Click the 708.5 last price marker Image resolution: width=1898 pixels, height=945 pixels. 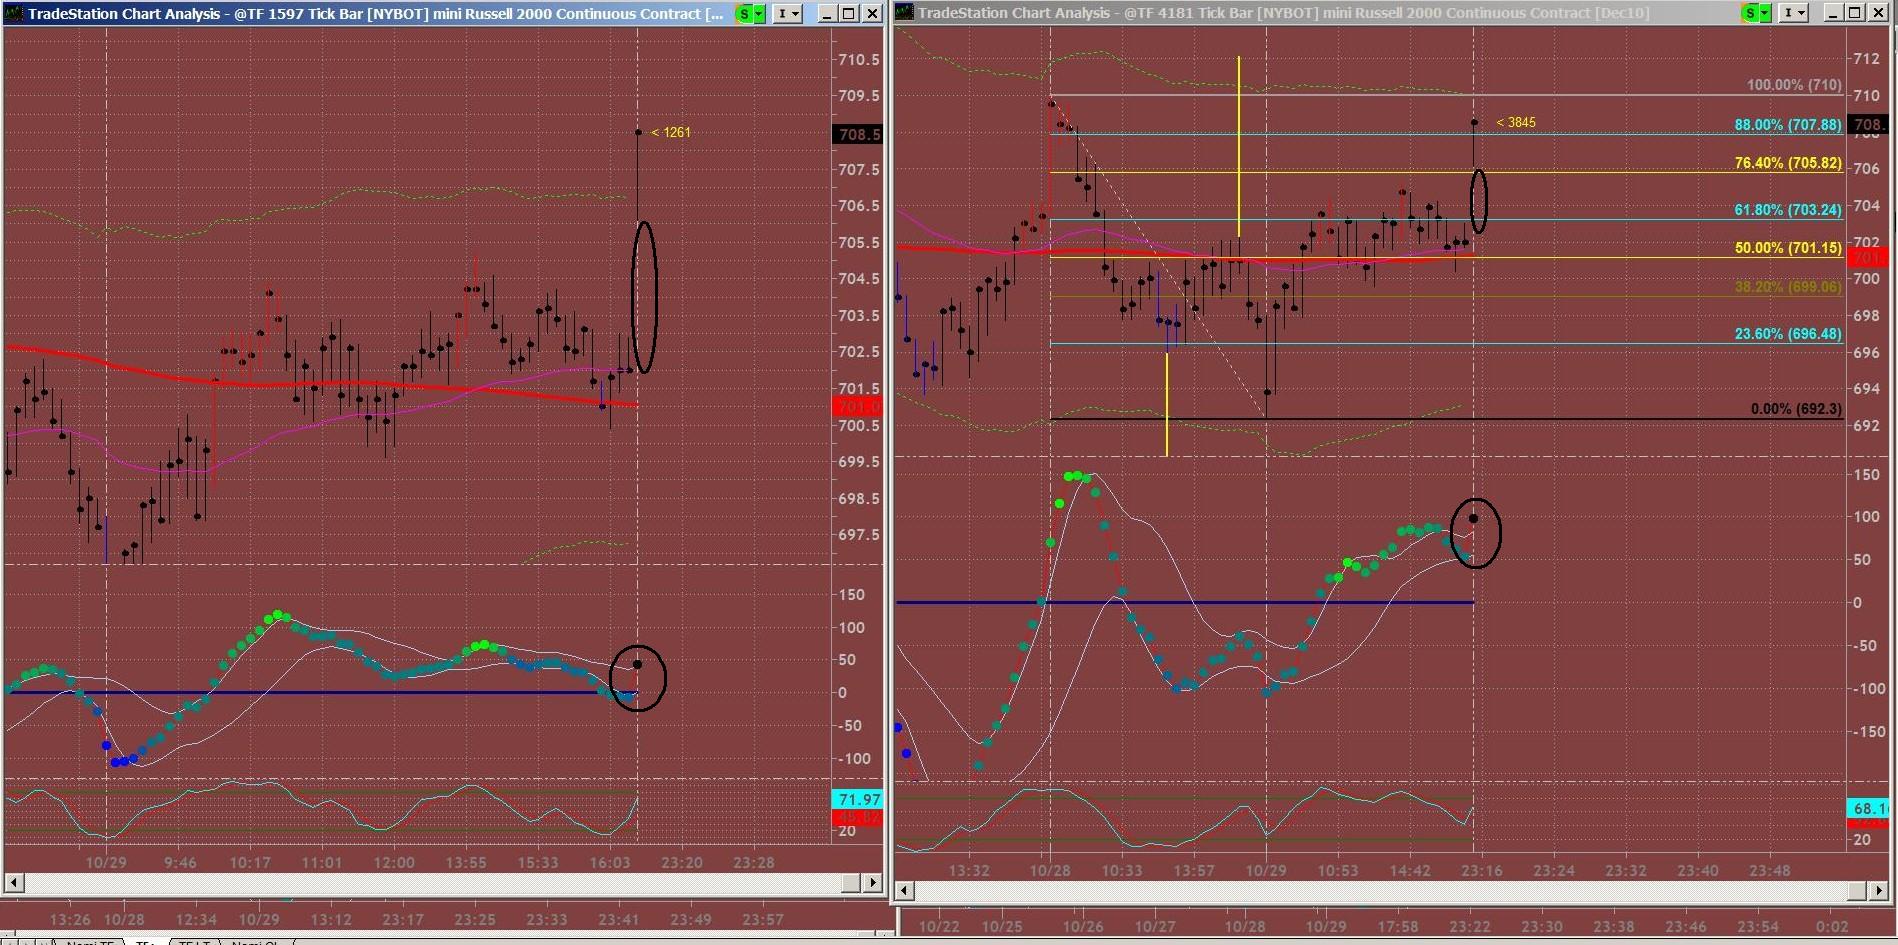point(858,134)
